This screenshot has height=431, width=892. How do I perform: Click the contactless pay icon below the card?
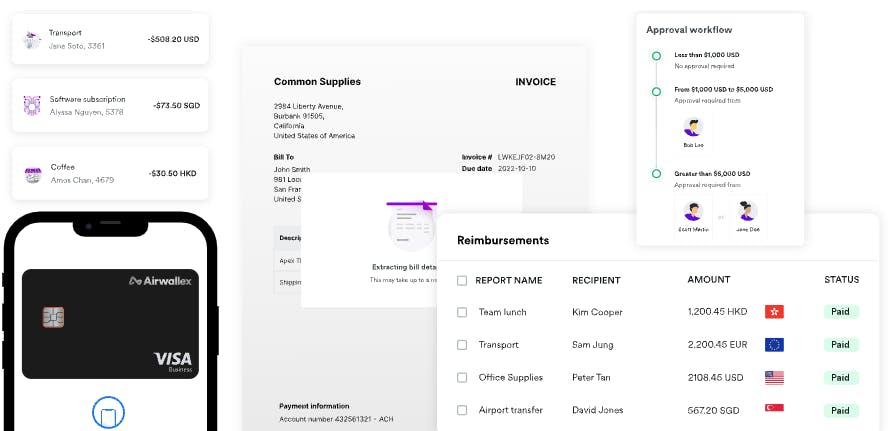[108, 413]
